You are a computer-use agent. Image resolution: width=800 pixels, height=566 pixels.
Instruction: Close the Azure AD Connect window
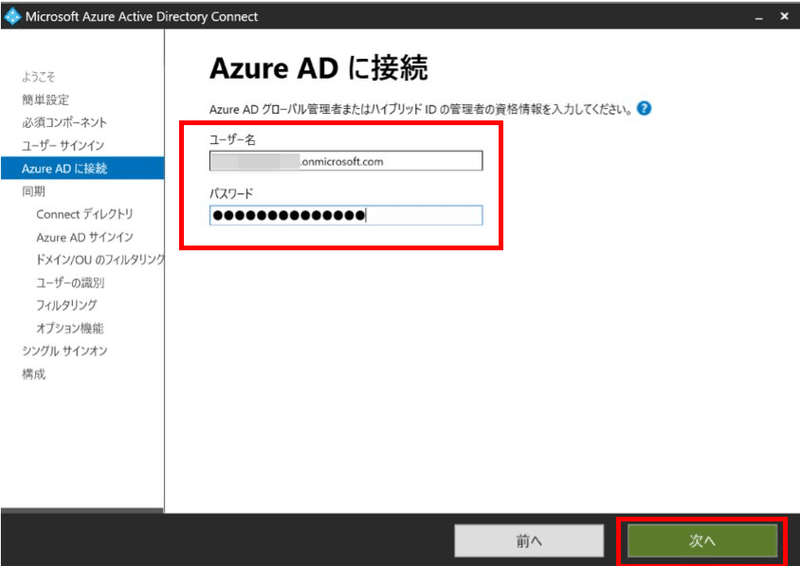tap(785, 17)
